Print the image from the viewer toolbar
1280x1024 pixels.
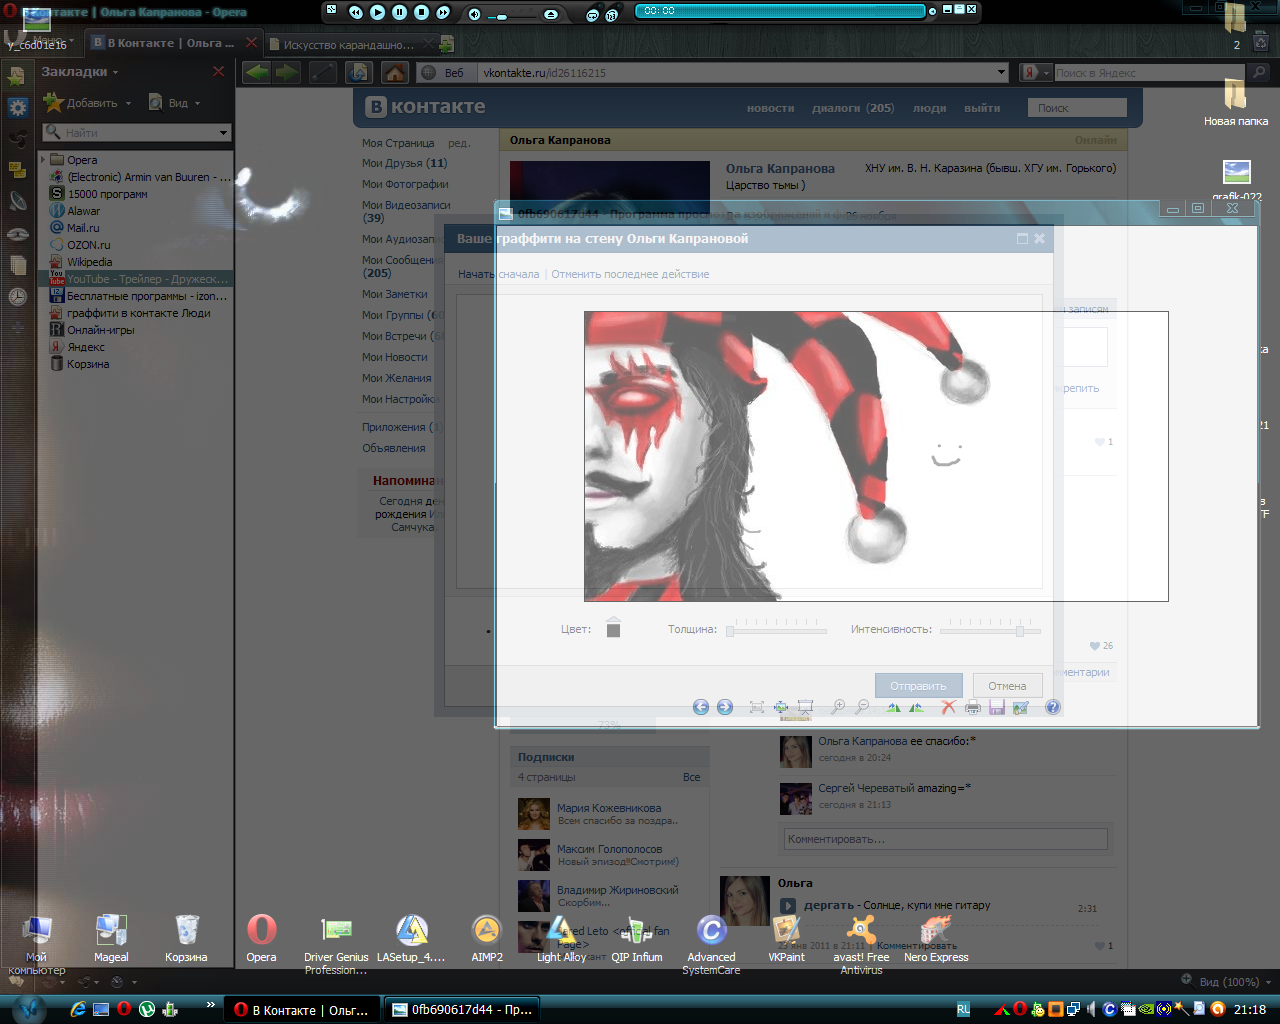tap(972, 707)
